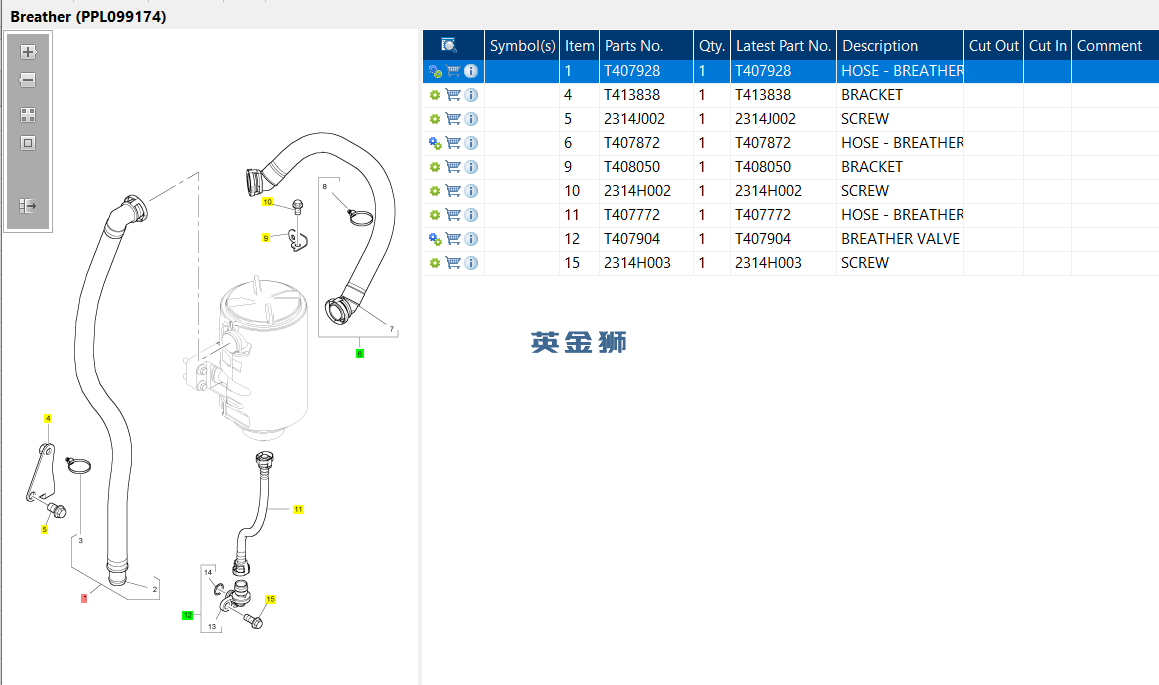Sort by the Description column header

(x=900, y=46)
